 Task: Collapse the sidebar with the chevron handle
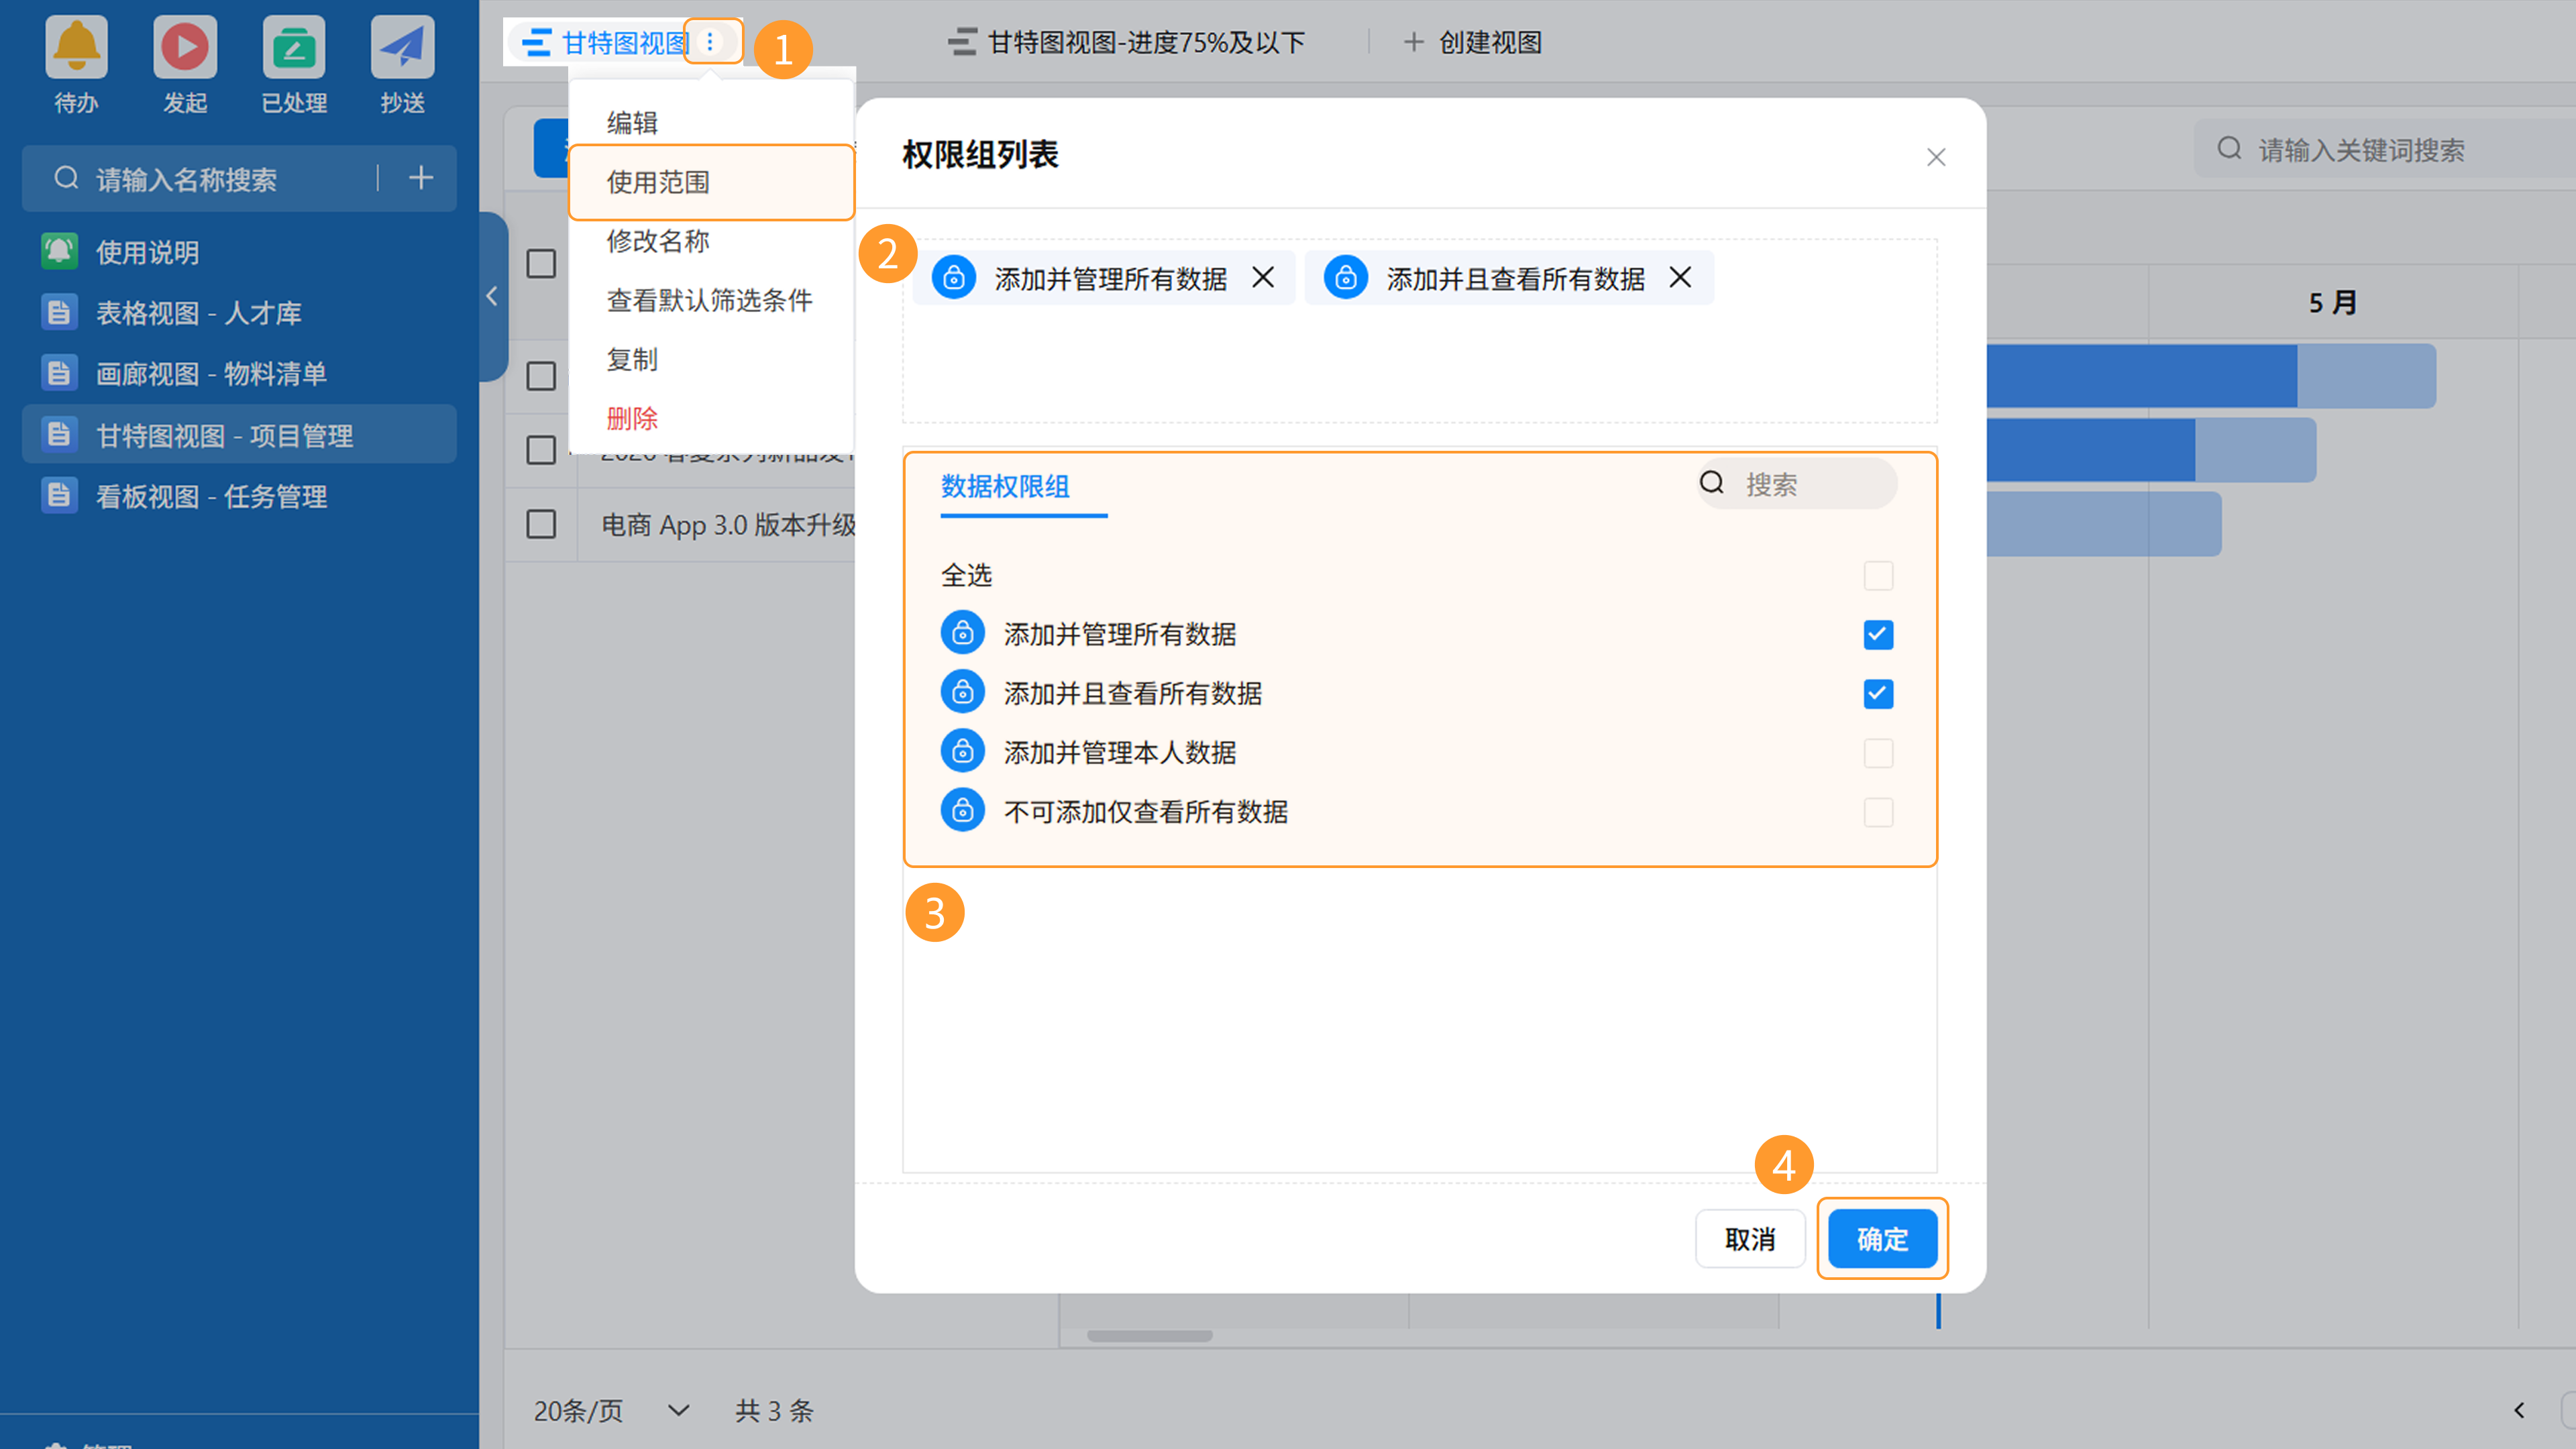492,296
